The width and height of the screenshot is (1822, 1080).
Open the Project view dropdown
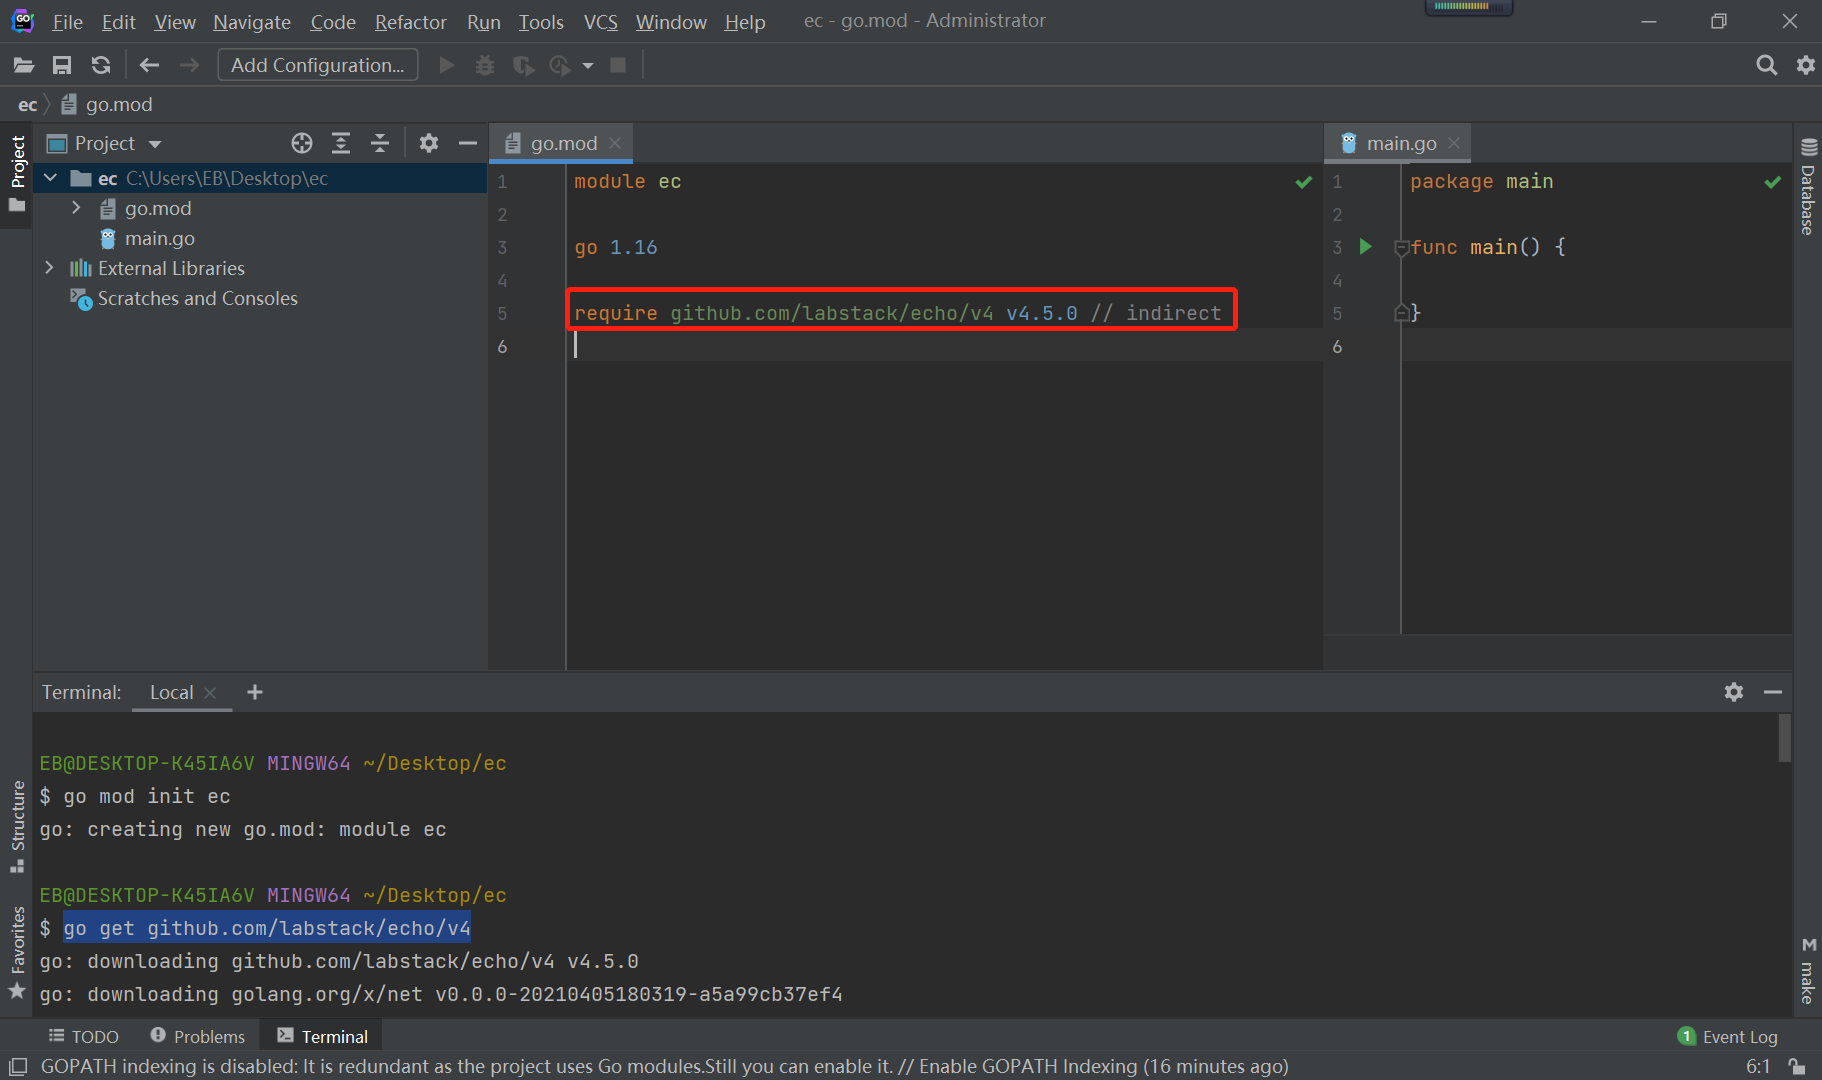155,144
